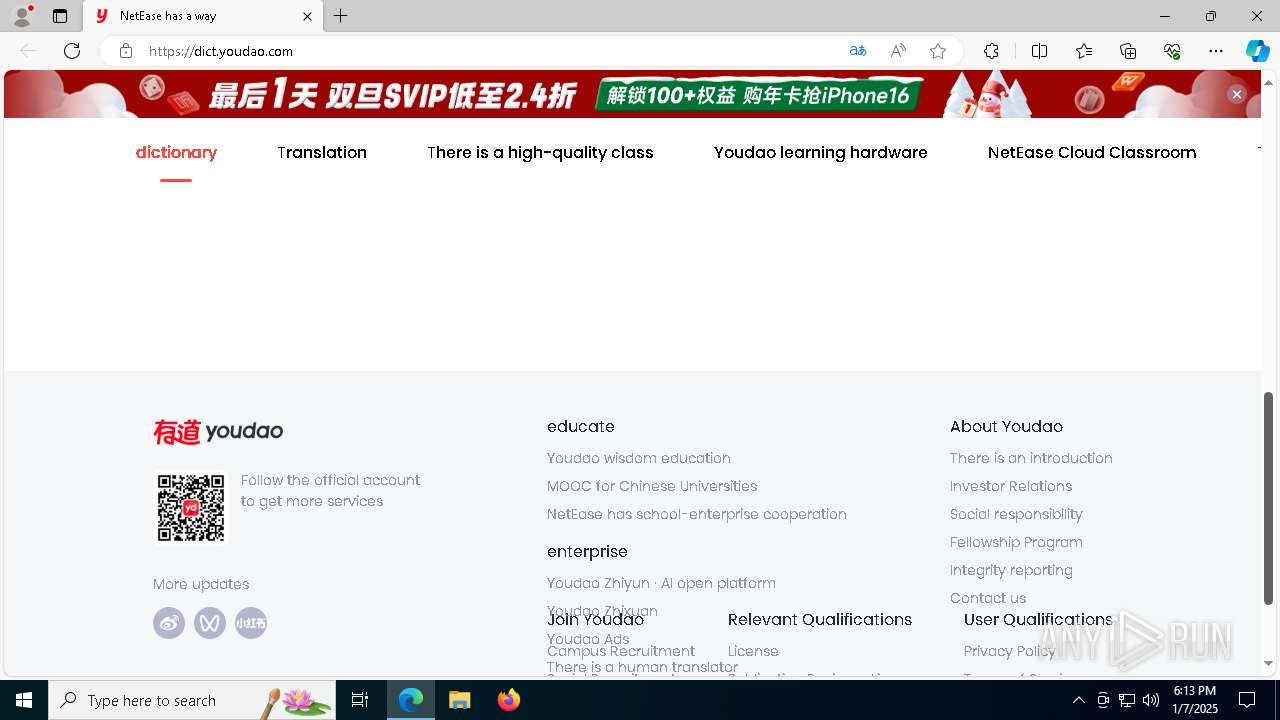
Task: Open Contact us link
Action: [988, 598]
